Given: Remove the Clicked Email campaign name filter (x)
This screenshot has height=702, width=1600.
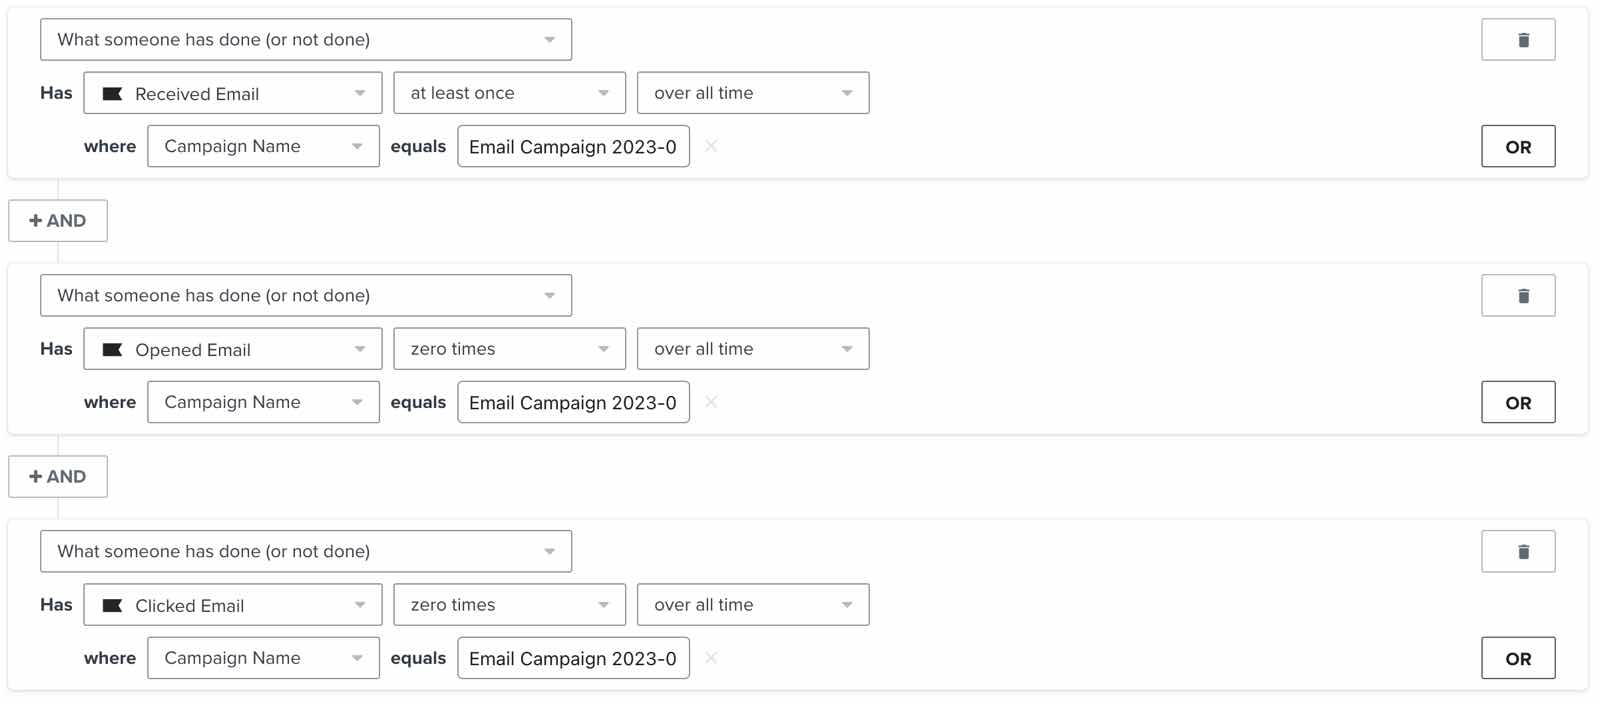Looking at the screenshot, I should pyautogui.click(x=711, y=658).
